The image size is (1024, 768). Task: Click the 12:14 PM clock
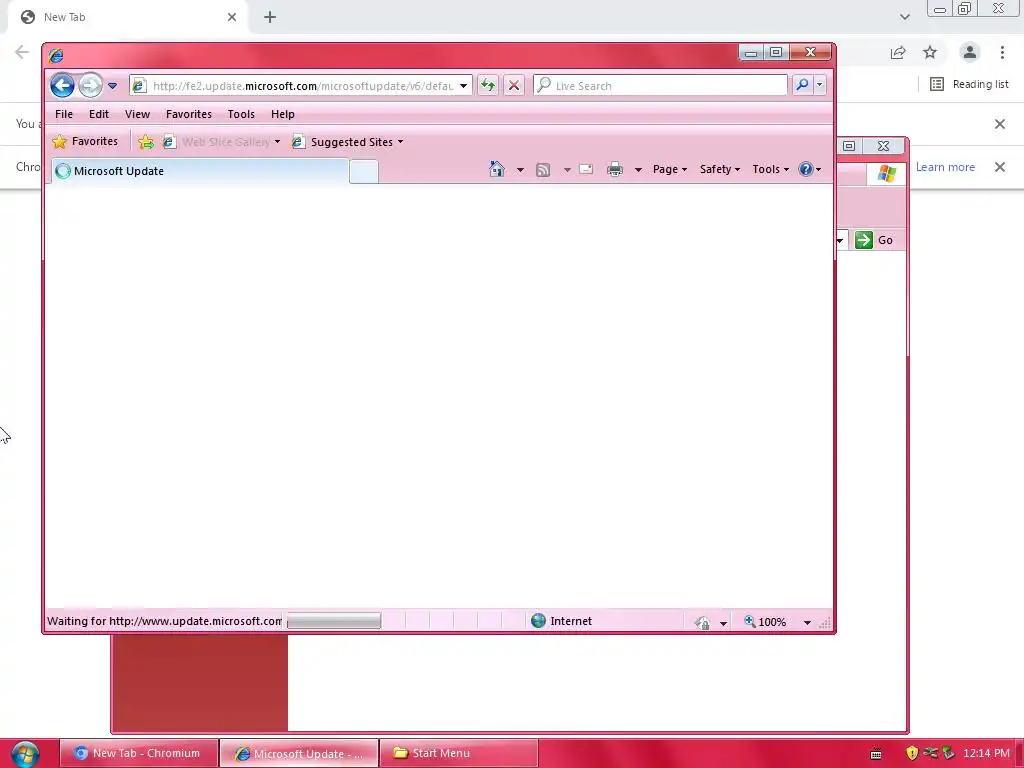click(x=986, y=753)
